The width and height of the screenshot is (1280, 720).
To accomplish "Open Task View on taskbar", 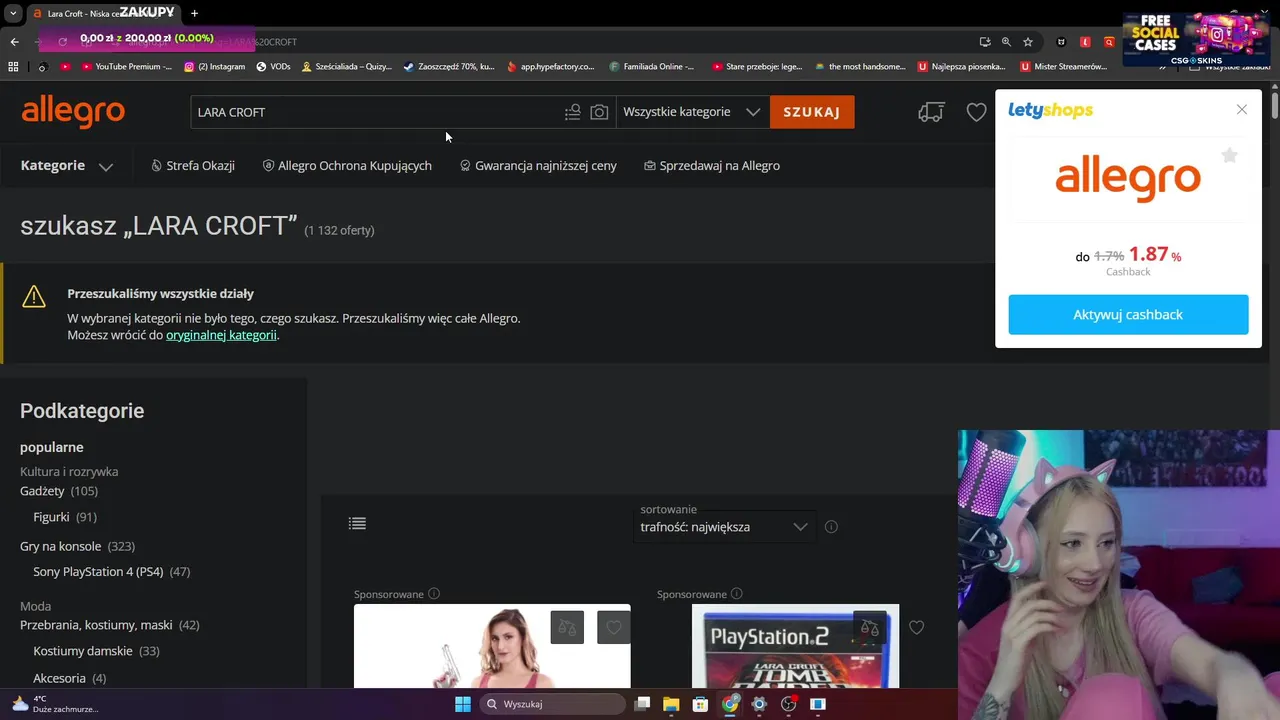I will click(642, 704).
